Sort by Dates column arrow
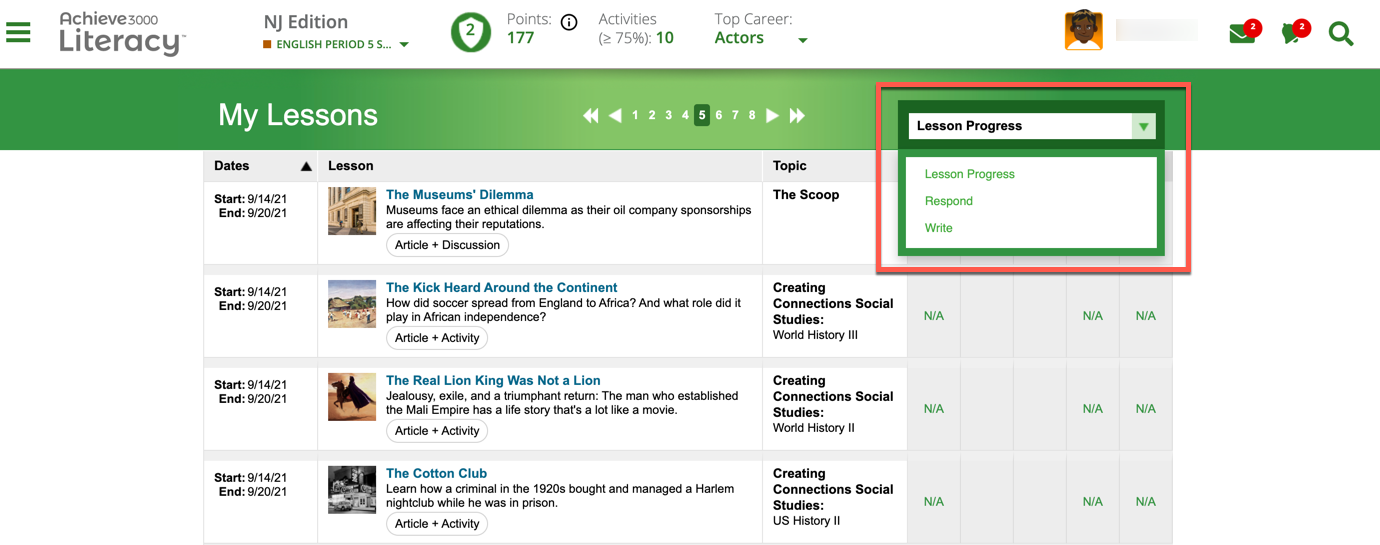Image resolution: width=1380 pixels, height=545 pixels. (306, 166)
